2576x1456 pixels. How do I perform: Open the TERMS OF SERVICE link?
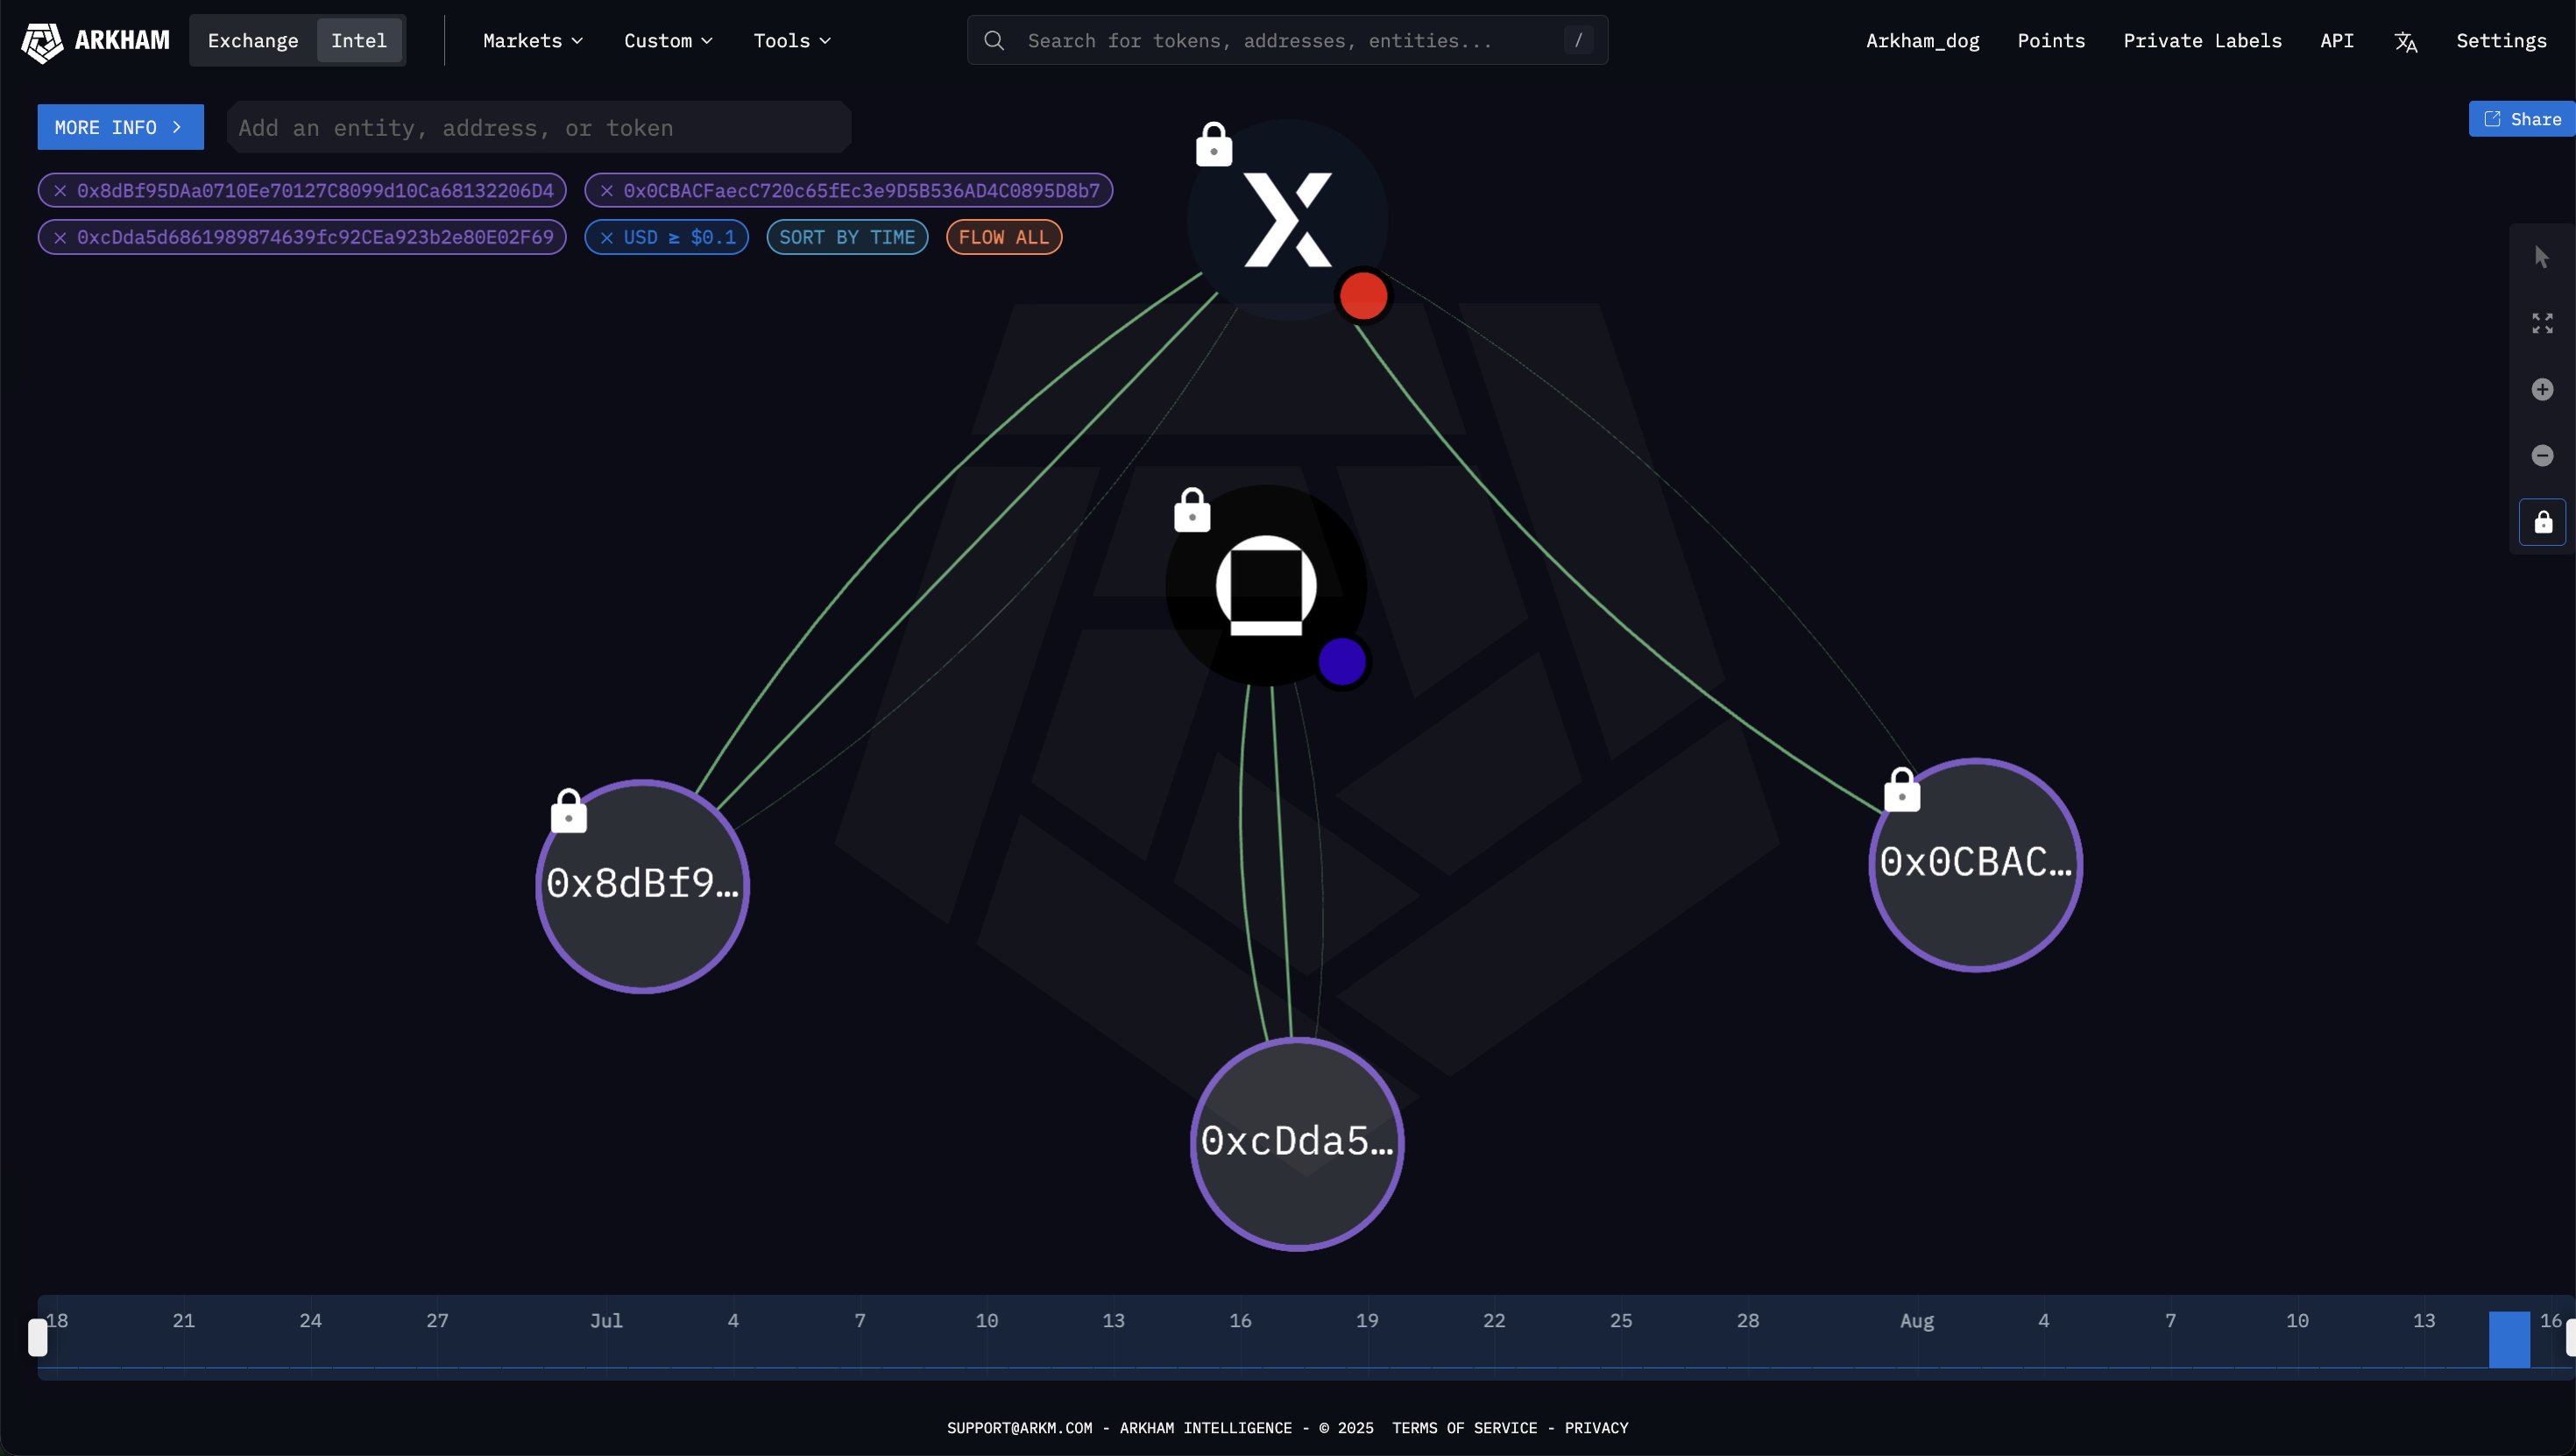pos(1466,1428)
